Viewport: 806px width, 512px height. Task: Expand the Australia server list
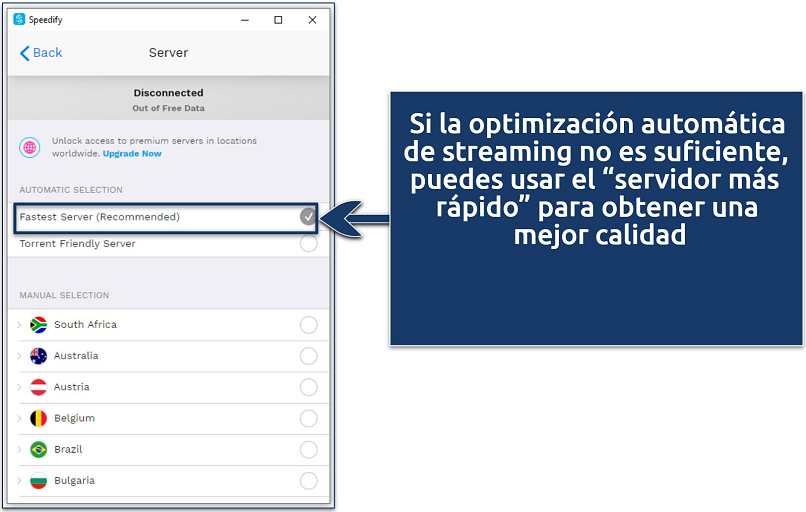[x=19, y=356]
